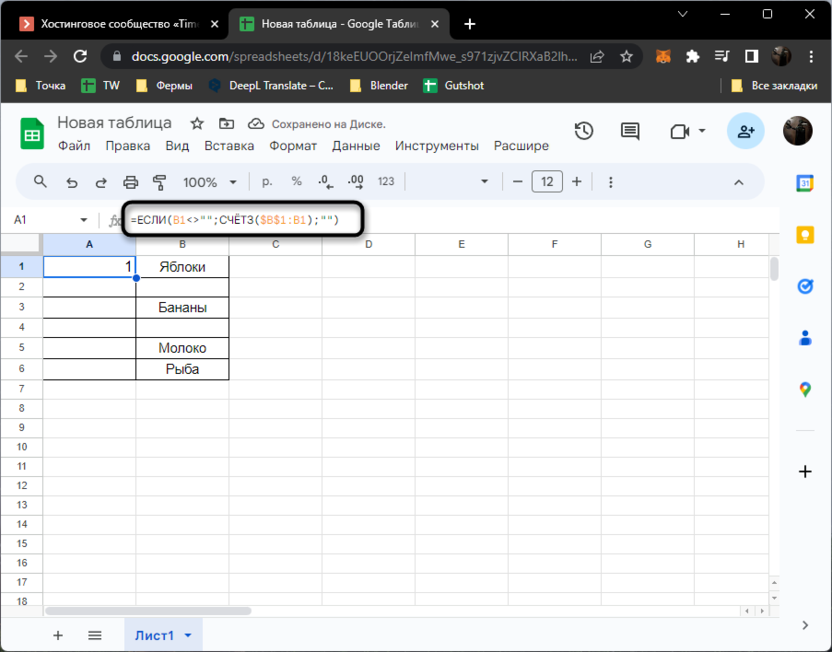Open the Лист1 sheet tab menu arrow
The image size is (832, 652).
188,635
